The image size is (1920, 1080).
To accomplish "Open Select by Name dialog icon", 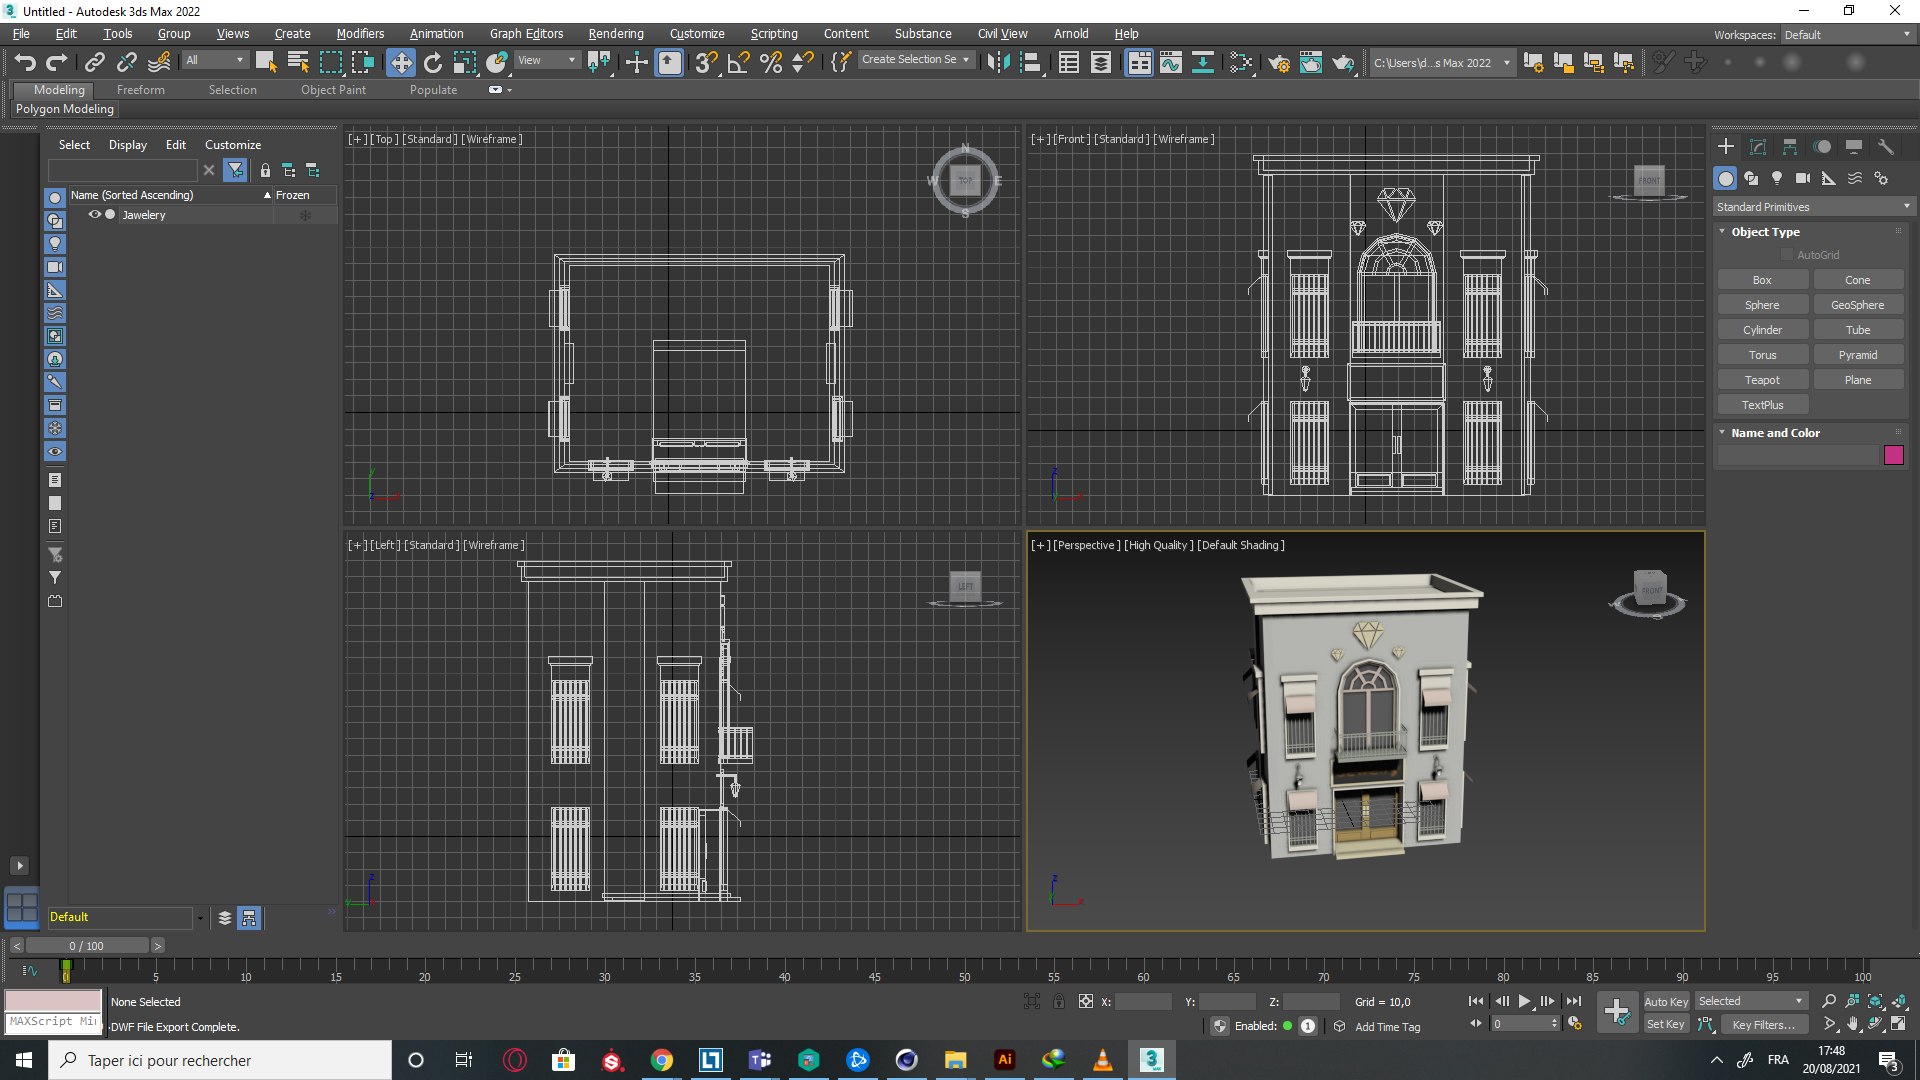I will click(298, 62).
